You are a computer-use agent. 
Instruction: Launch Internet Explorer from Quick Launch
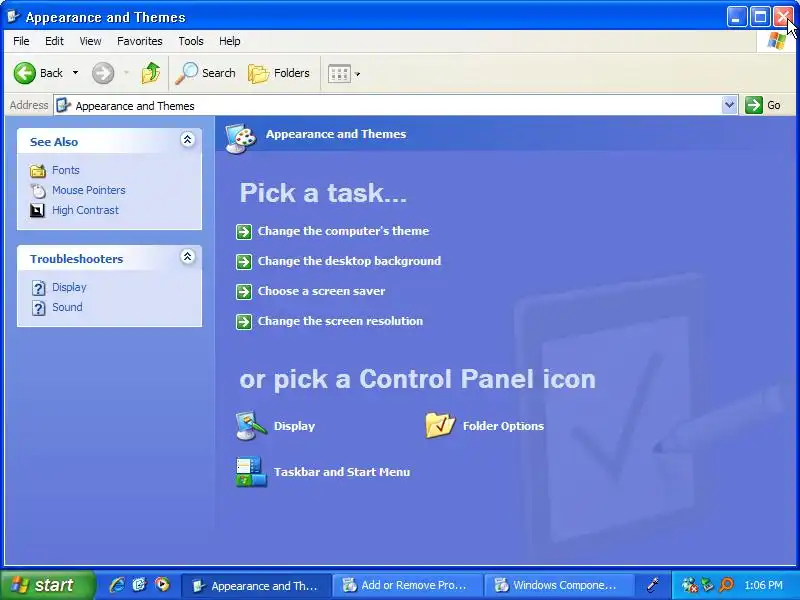click(x=117, y=585)
